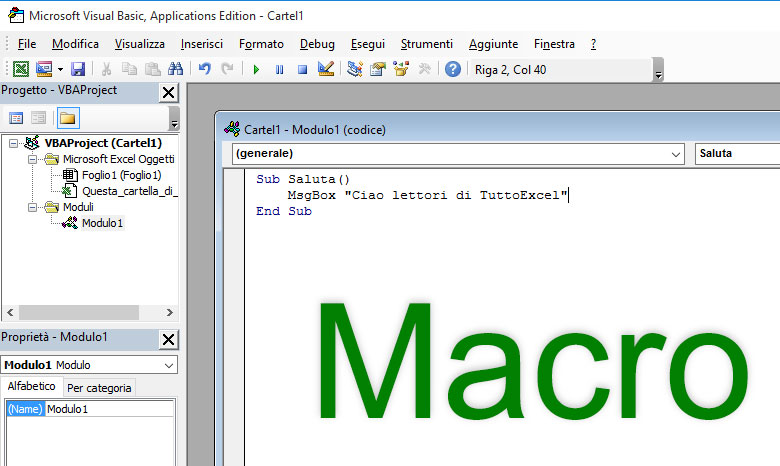Click the Cartel1 - Modulo1 (codice) title bar
Screen dimensions: 780x466
[500, 130]
